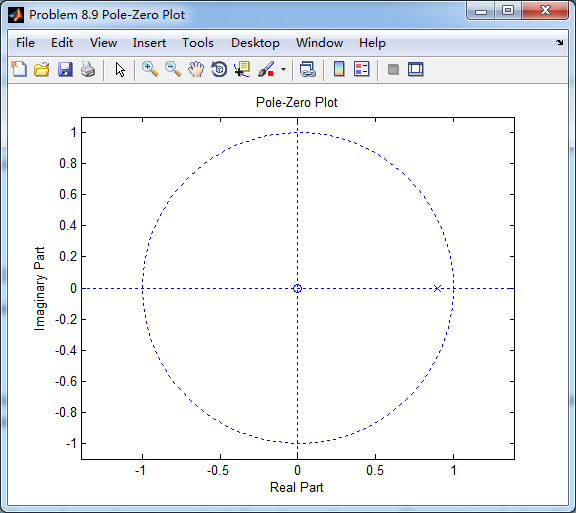Open a file with the folder icon
576x513 pixels.
[x=42, y=69]
